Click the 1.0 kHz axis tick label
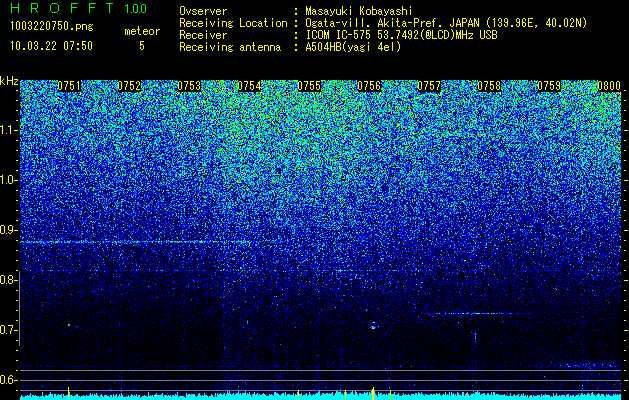629x400 pixels. tap(8, 181)
